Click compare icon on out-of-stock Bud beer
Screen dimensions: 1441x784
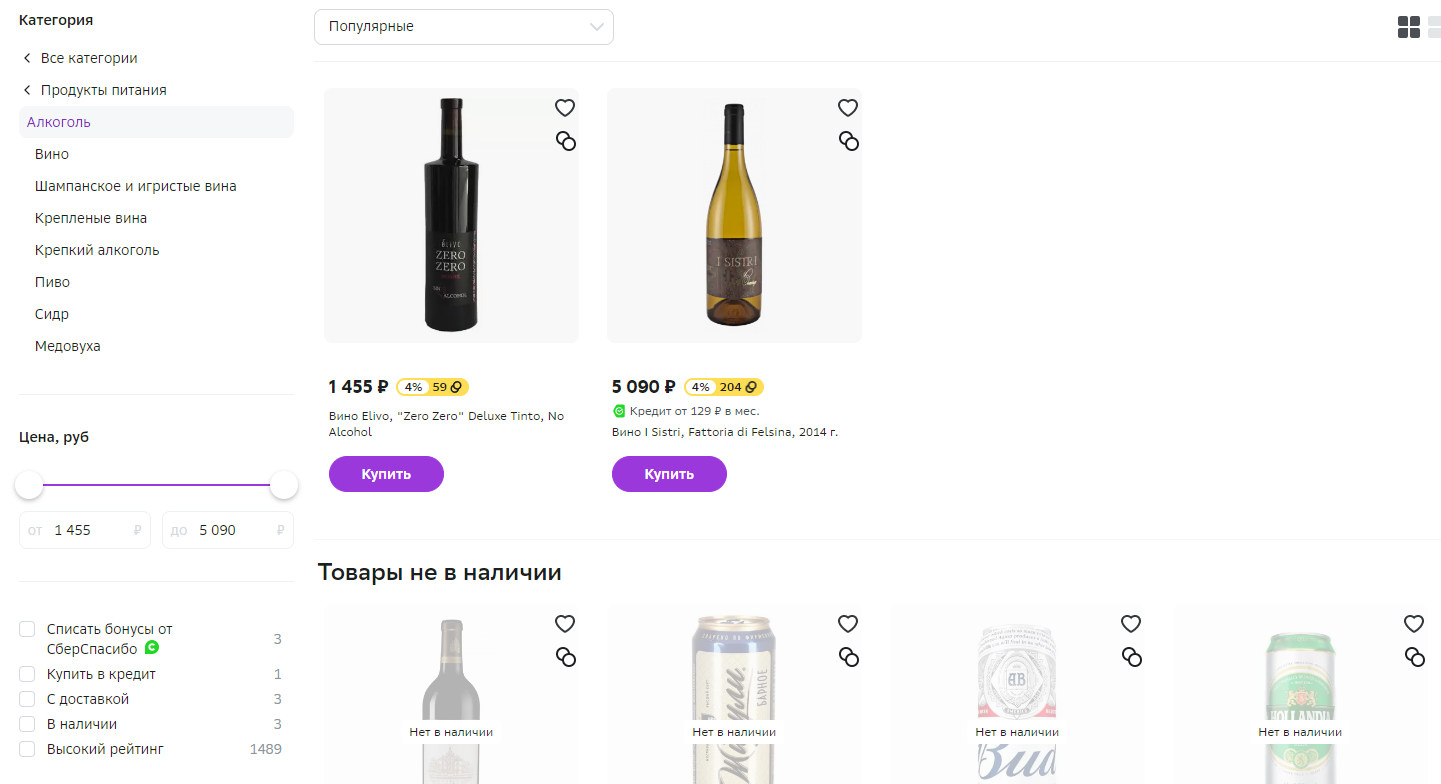[x=1132, y=657]
